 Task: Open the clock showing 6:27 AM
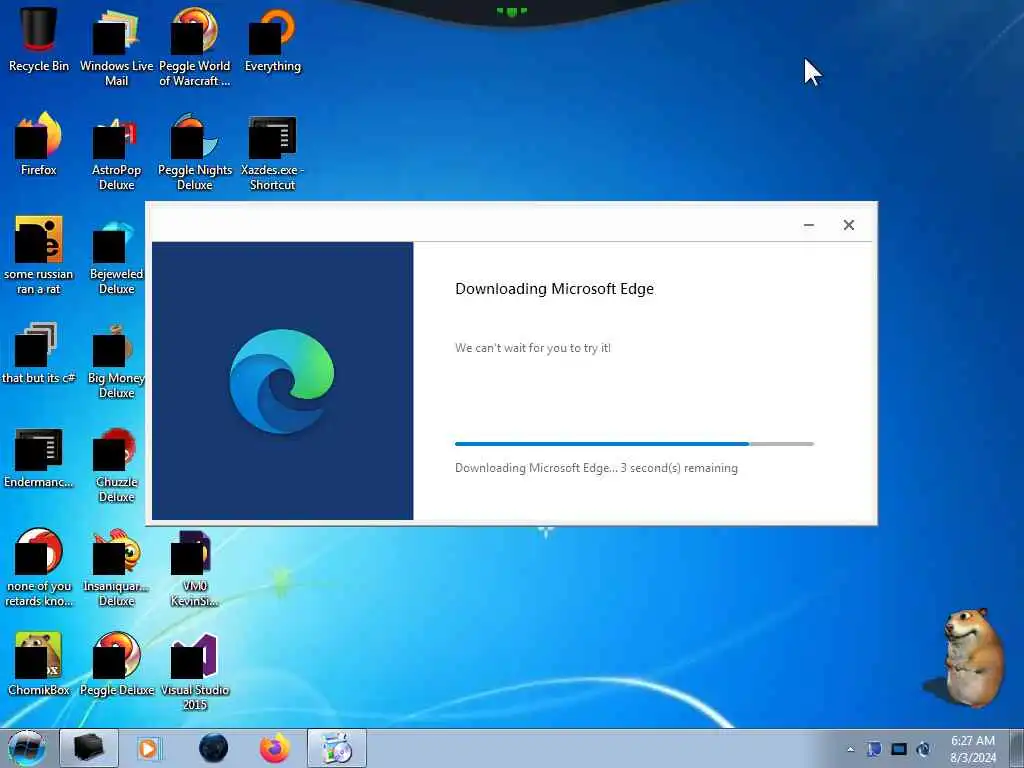[x=973, y=749]
